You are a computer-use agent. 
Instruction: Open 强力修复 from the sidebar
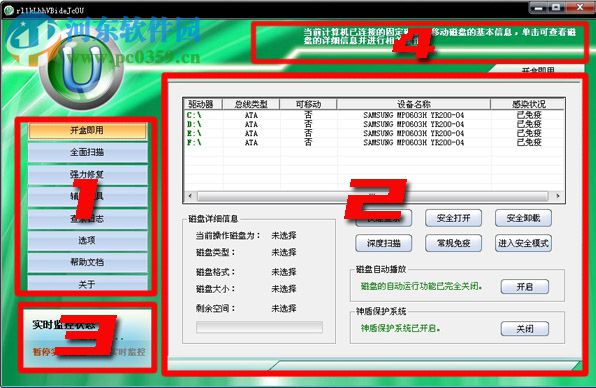coord(87,174)
